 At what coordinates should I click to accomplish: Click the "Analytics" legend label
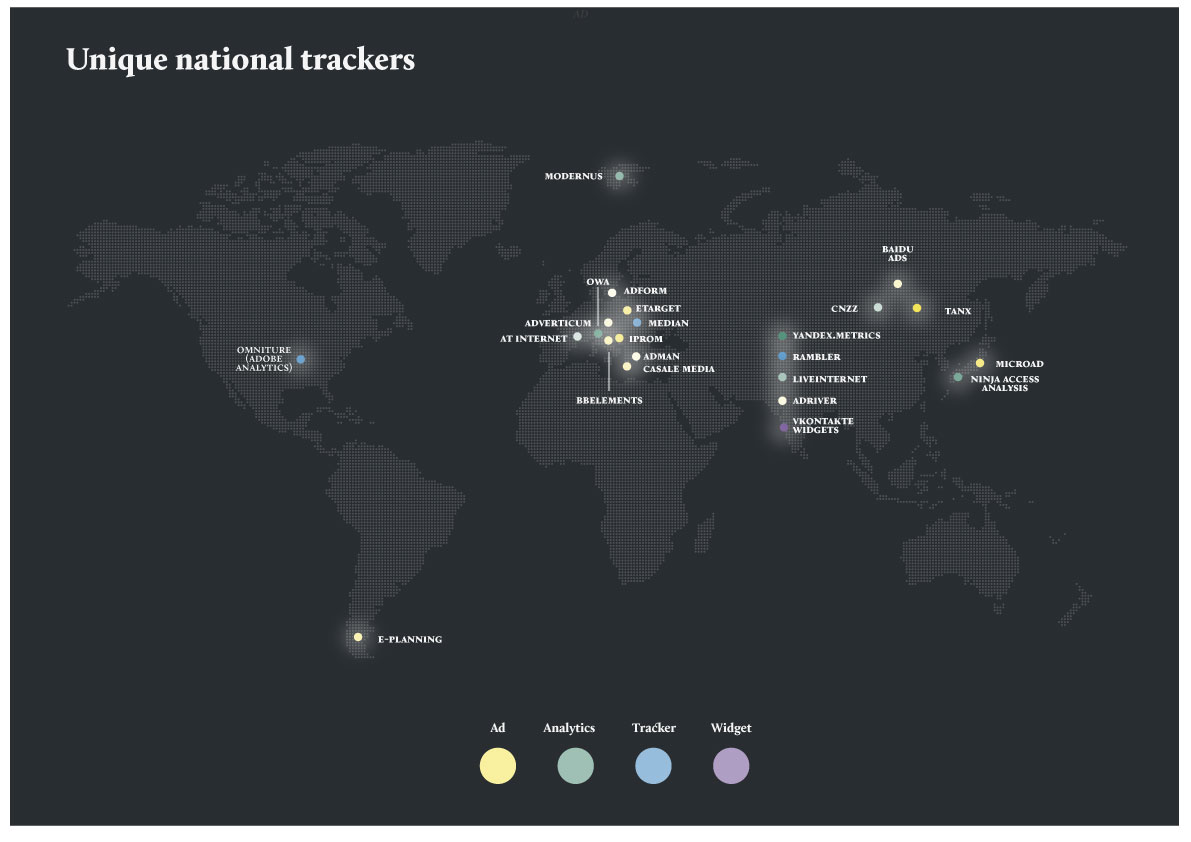pyautogui.click(x=569, y=728)
